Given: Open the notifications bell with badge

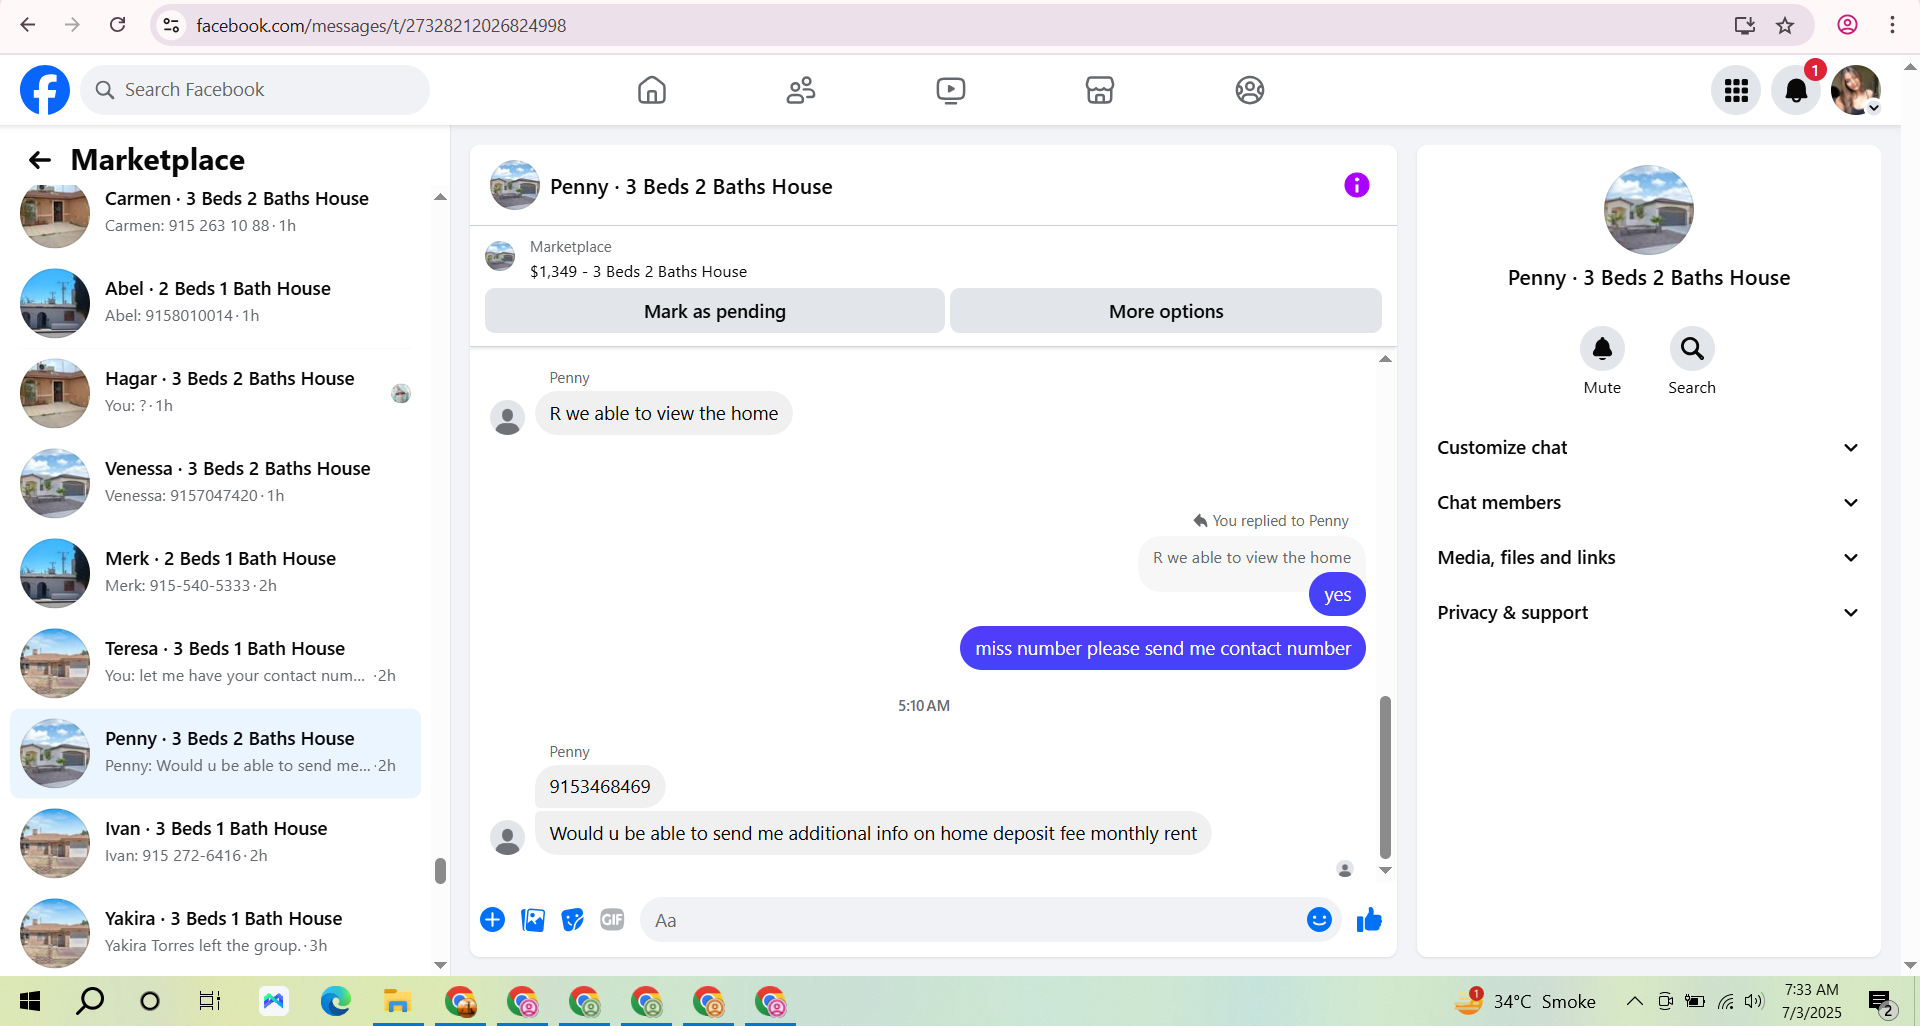Looking at the screenshot, I should [1796, 90].
